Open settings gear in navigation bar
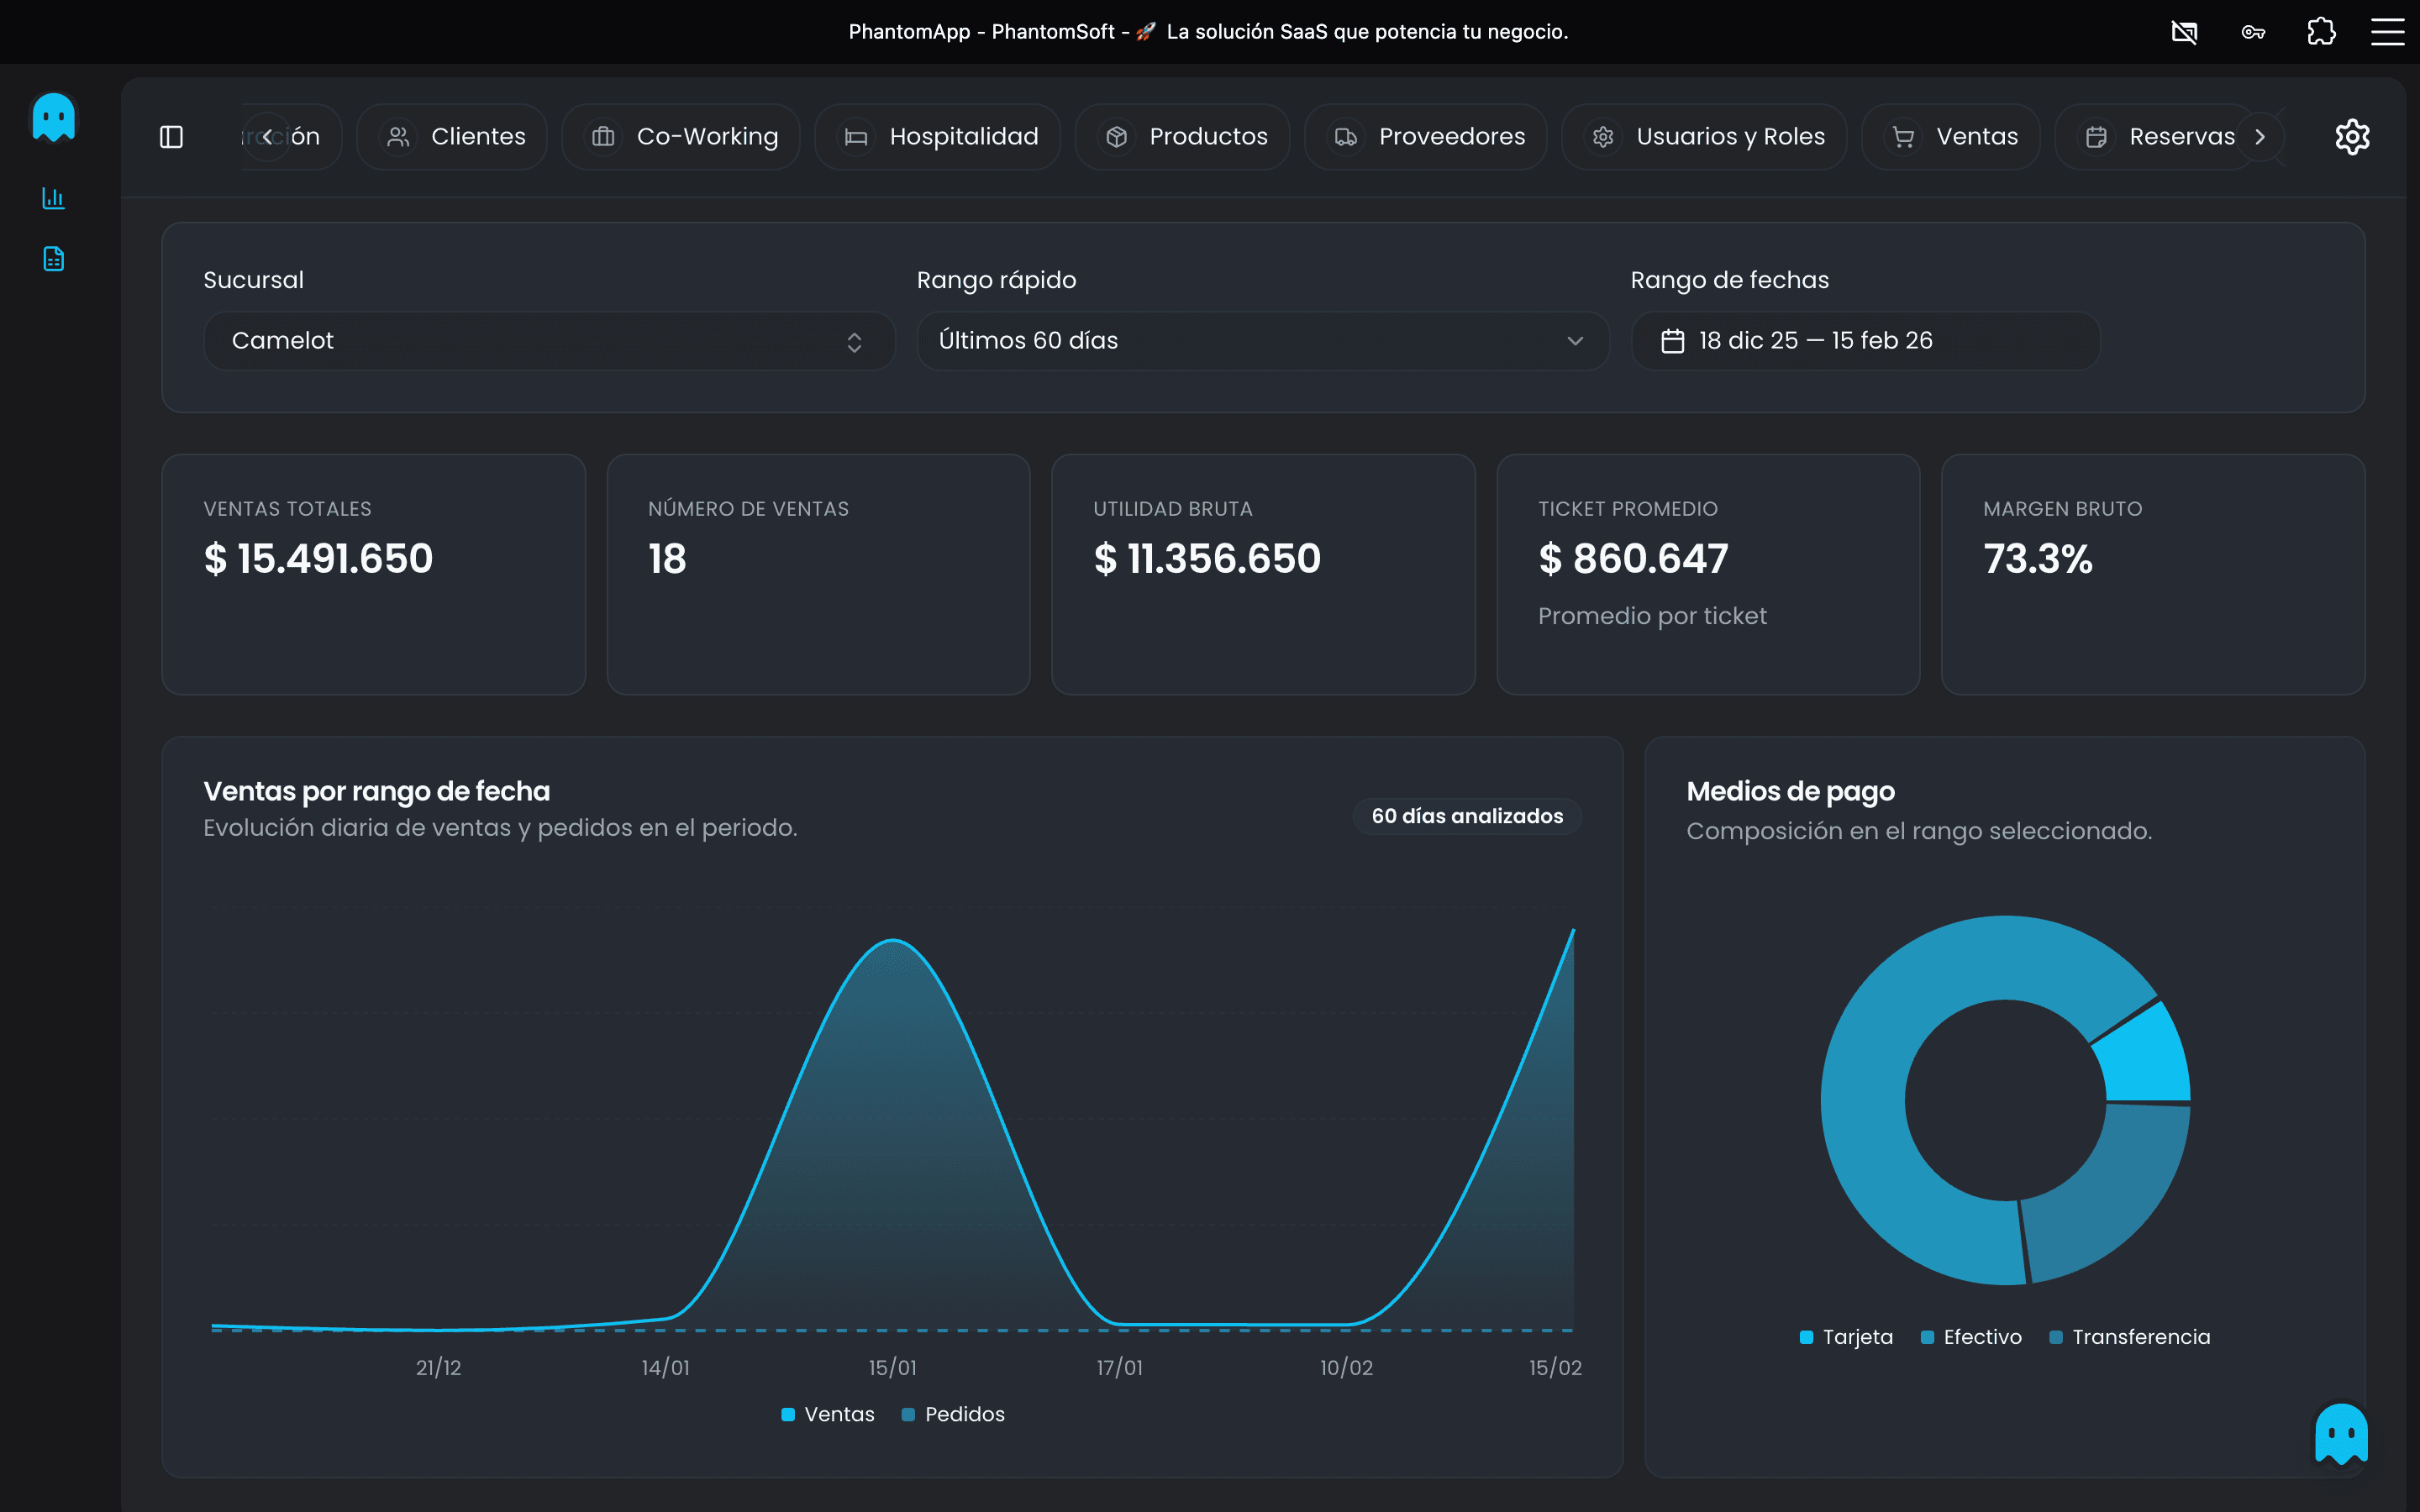Viewport: 2420px width, 1512px height. 2352,137
